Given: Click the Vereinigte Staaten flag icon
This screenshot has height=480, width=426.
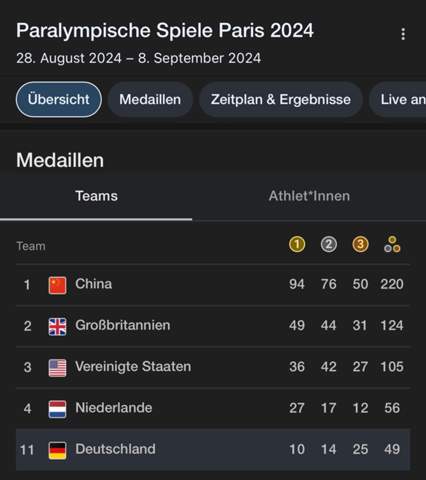Looking at the screenshot, I should (57, 368).
